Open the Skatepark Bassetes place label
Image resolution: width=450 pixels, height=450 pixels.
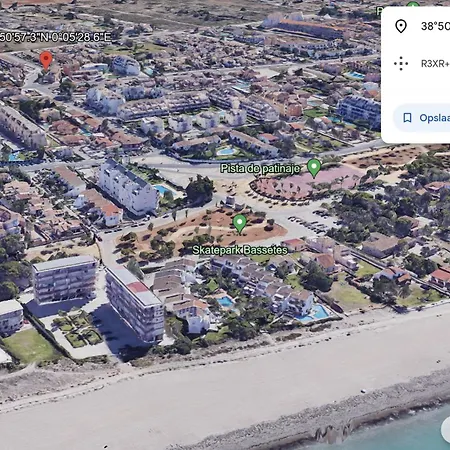pos(240,250)
